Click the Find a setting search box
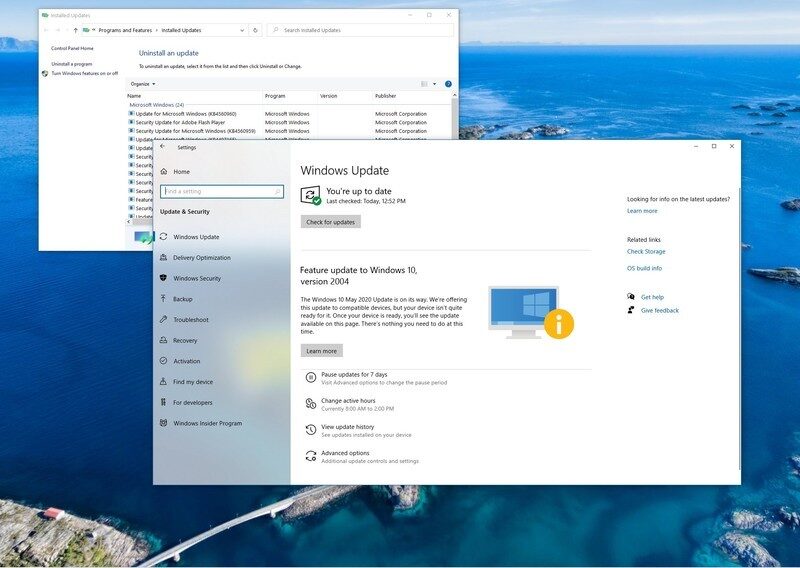This screenshot has width=800, height=568. pyautogui.click(x=222, y=191)
